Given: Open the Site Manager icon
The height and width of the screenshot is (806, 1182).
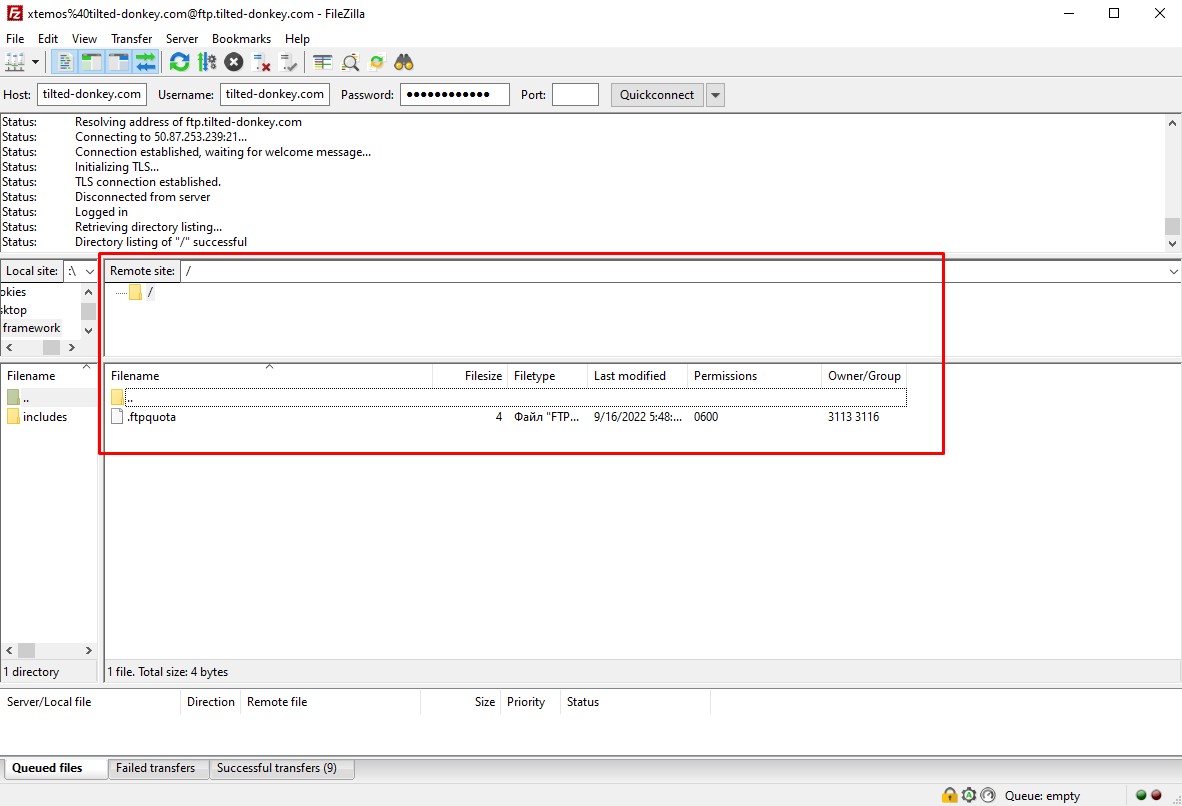Looking at the screenshot, I should coord(15,62).
